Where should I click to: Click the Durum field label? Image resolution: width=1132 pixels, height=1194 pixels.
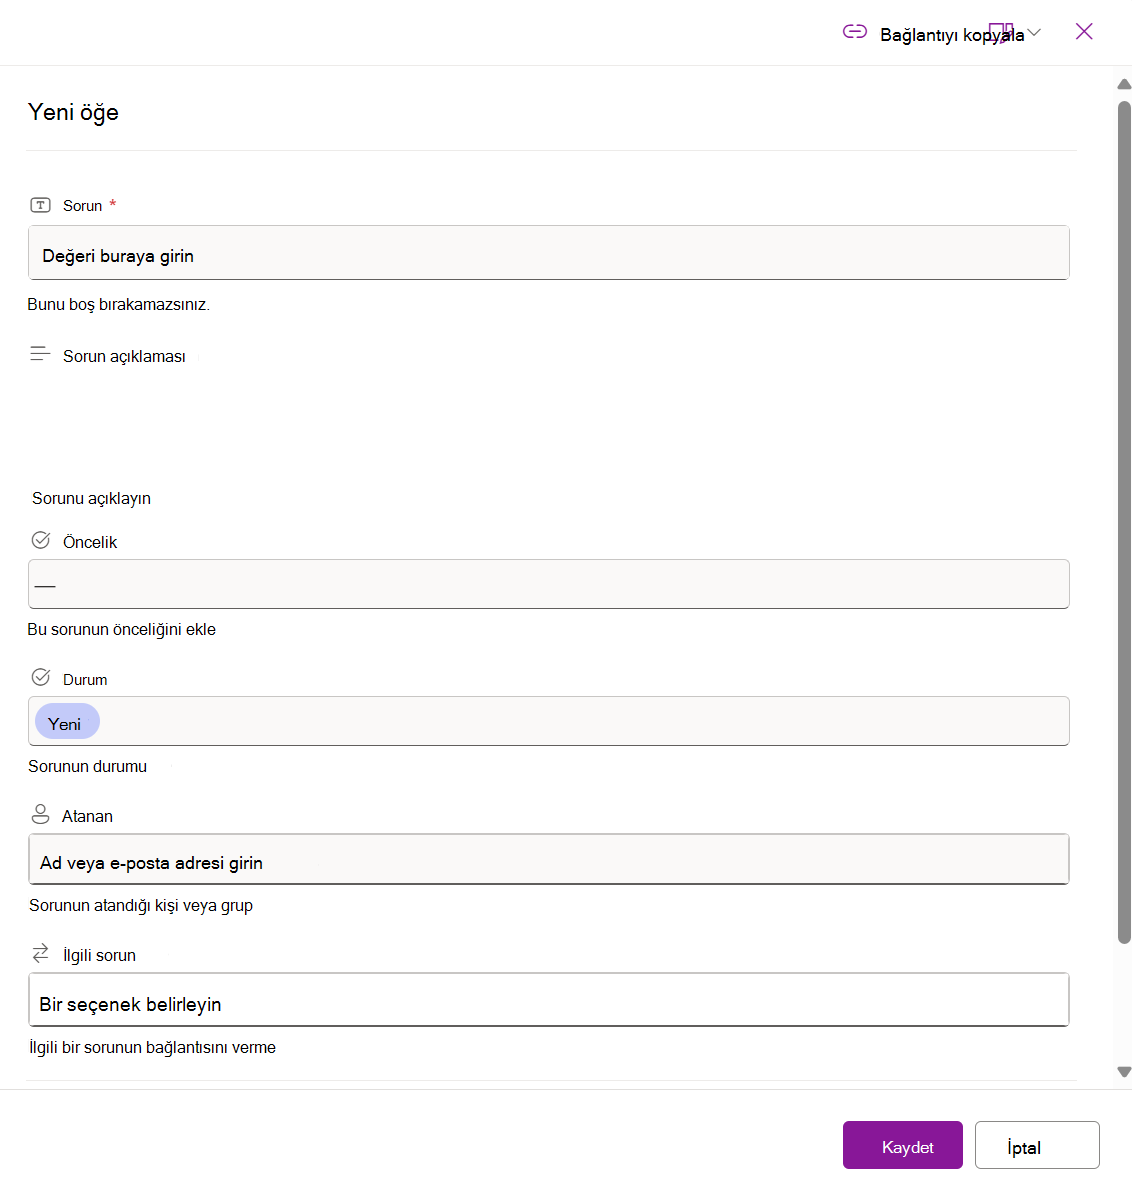pos(85,680)
